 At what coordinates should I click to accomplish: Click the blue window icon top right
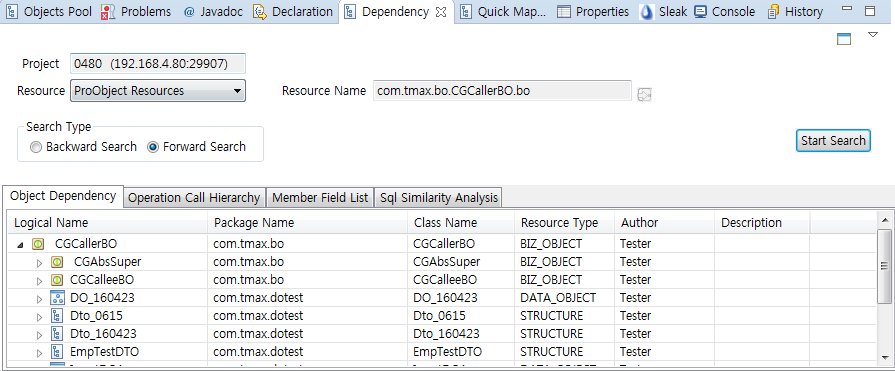tap(844, 39)
